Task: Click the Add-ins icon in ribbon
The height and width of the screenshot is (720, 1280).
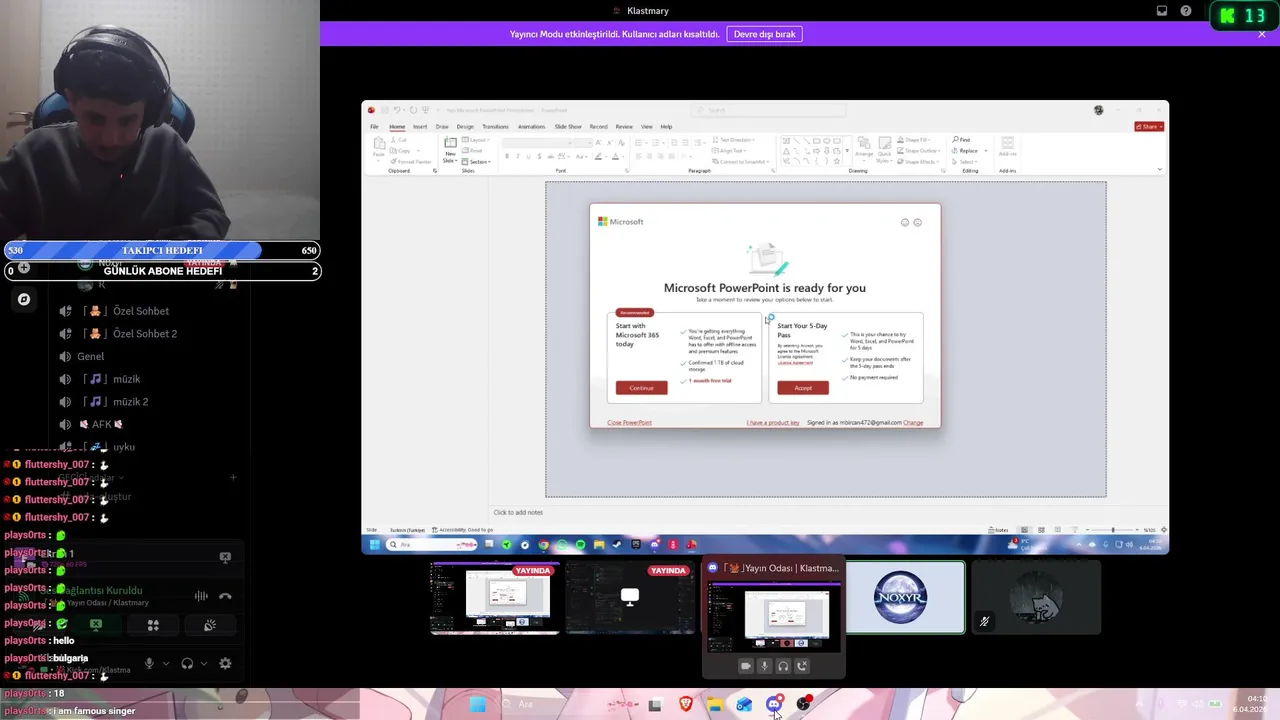Action: (x=1007, y=148)
